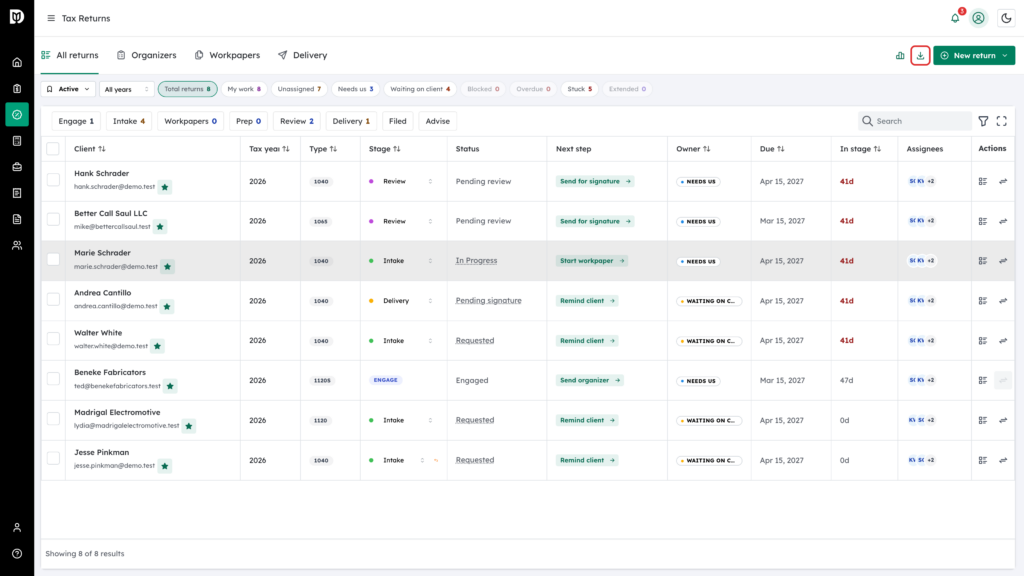Image resolution: width=1024 pixels, height=576 pixels.
Task: Toggle dark mode moon icon
Action: tap(1006, 18)
